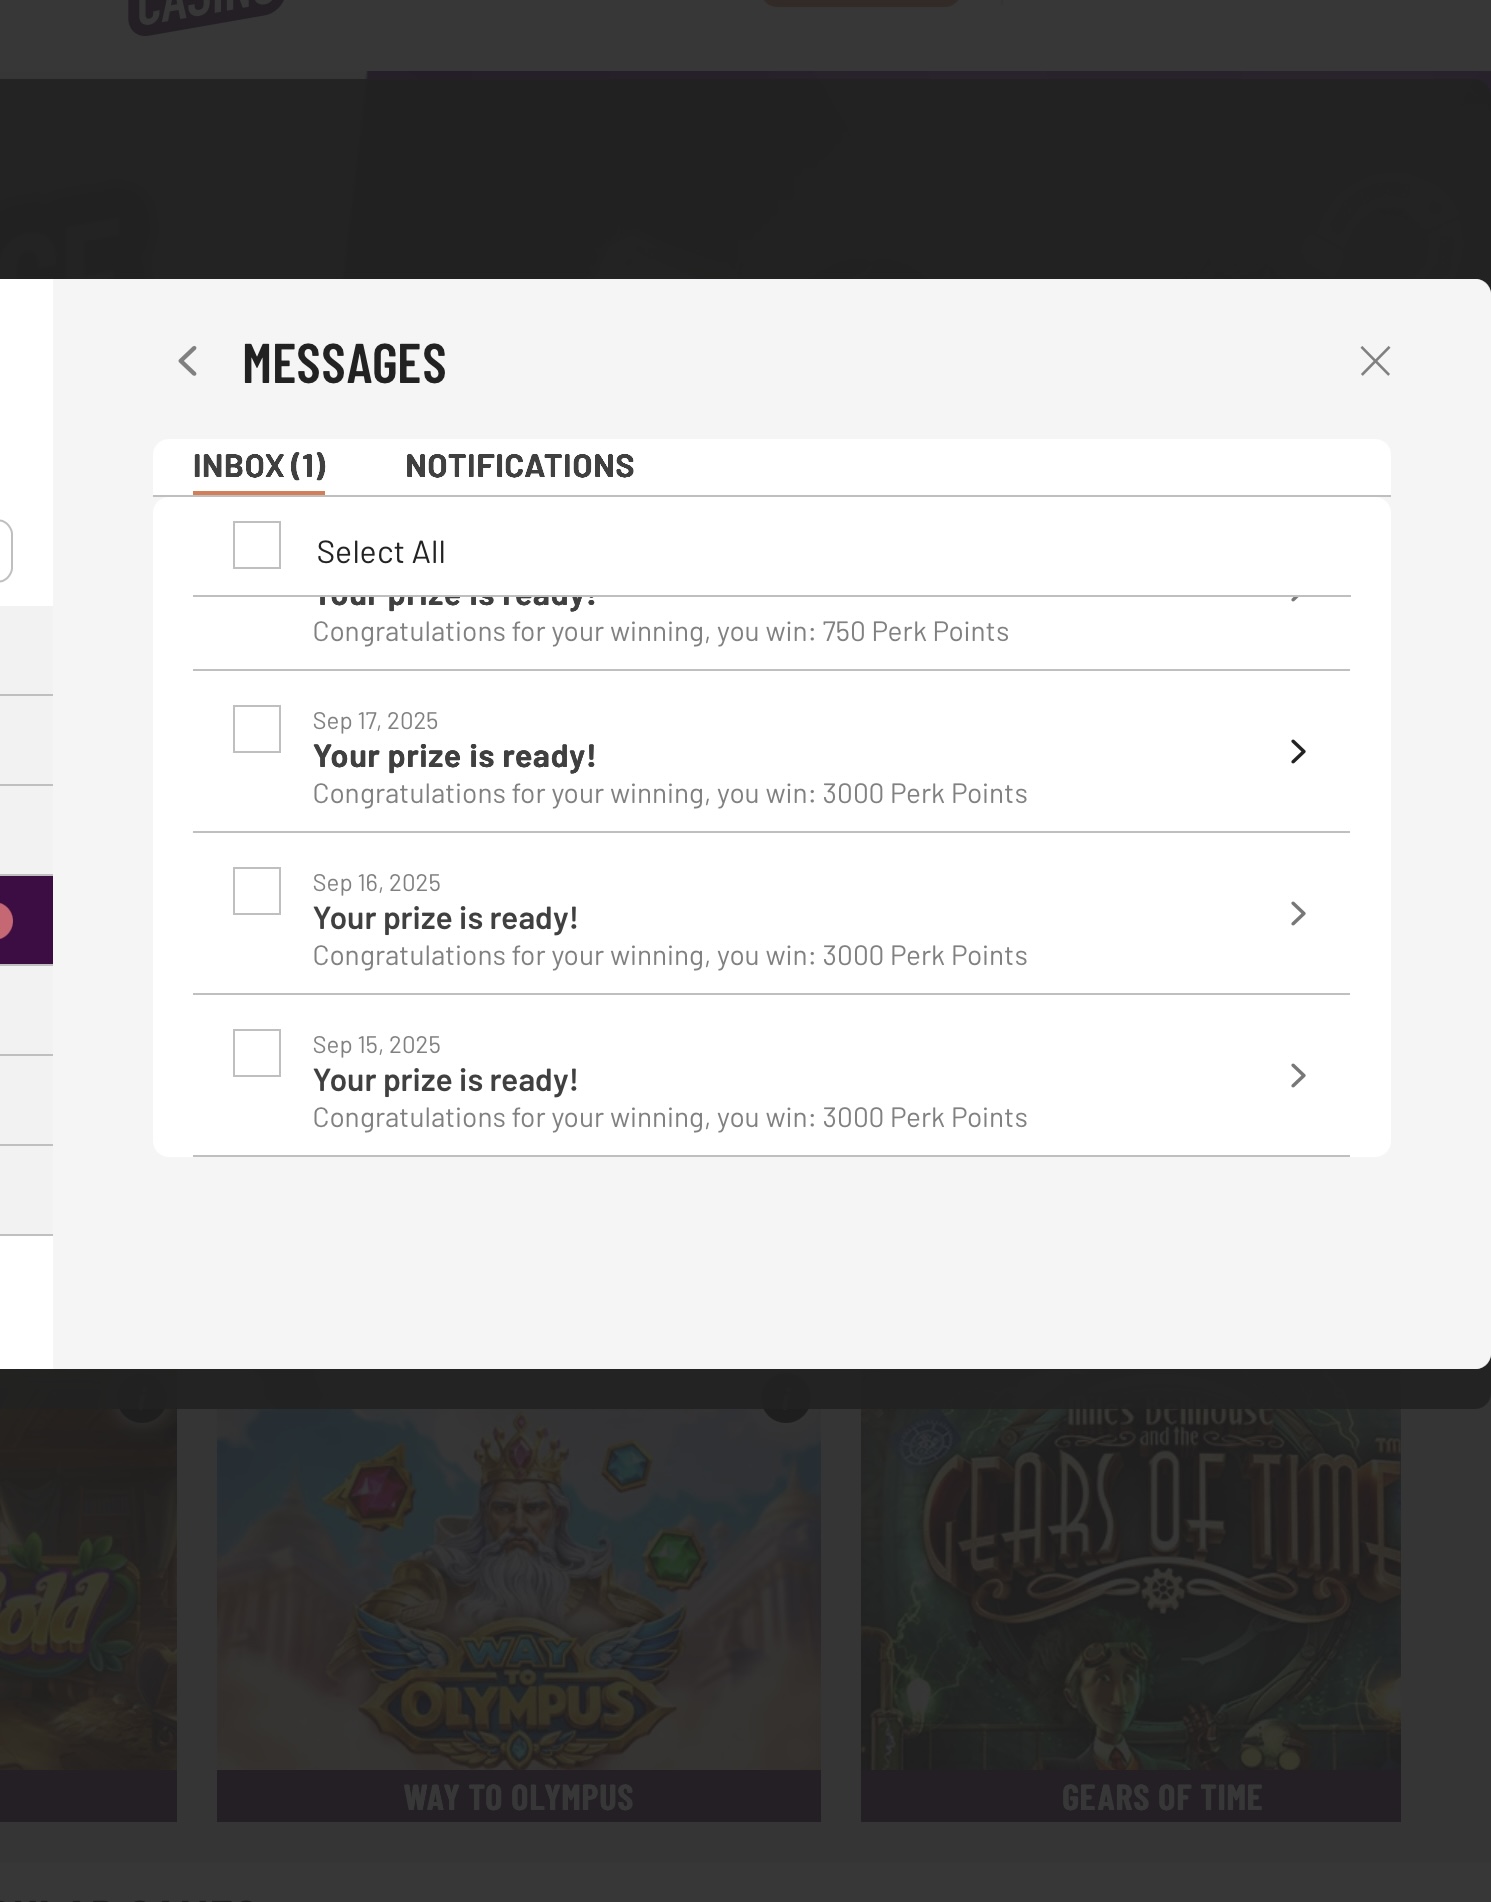Launch the Gears of Time game artwork
Screen dimensions: 1491x1902
(x=1130, y=1590)
